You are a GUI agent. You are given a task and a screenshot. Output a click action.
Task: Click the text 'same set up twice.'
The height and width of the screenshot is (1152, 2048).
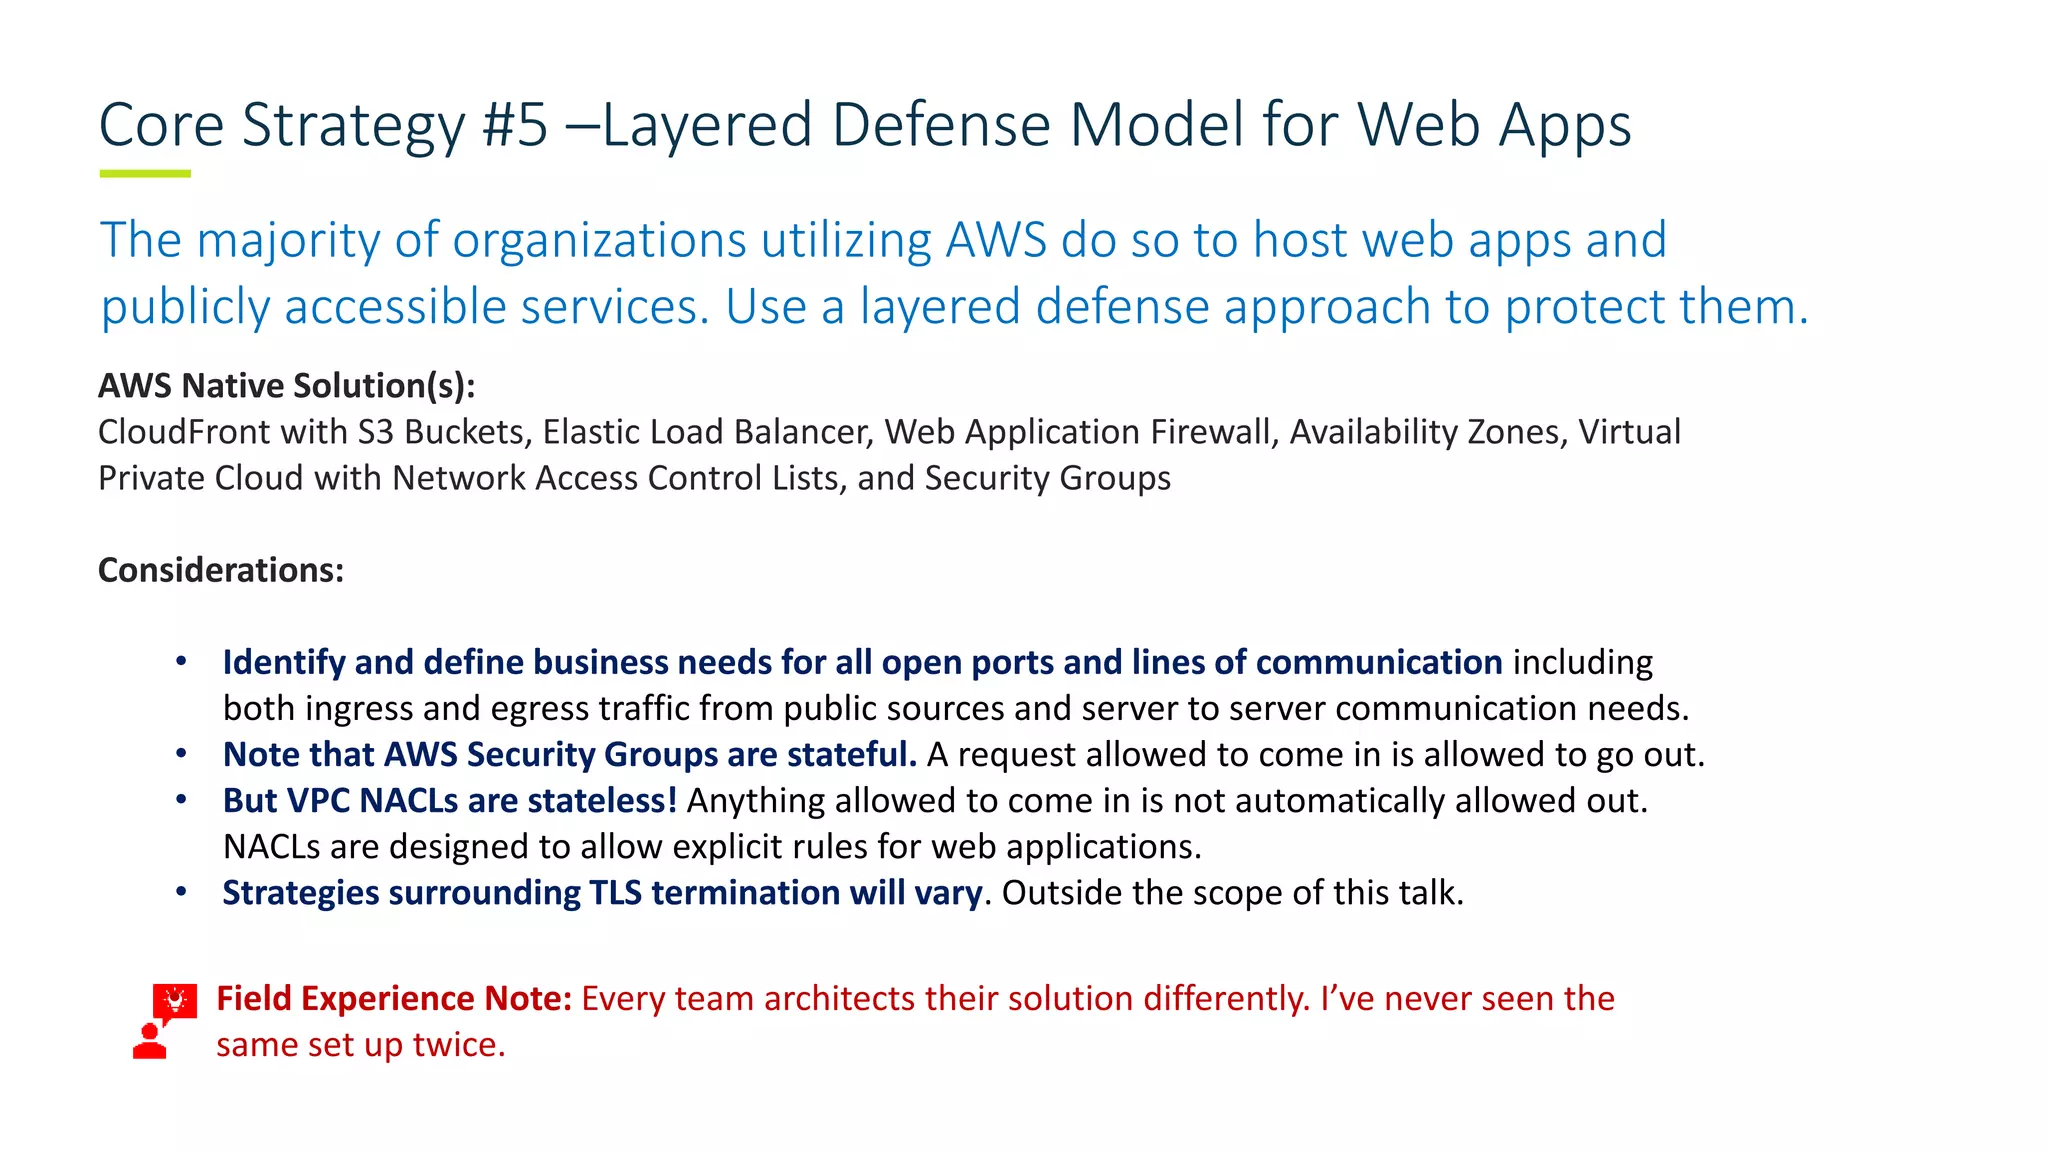tap(361, 1044)
